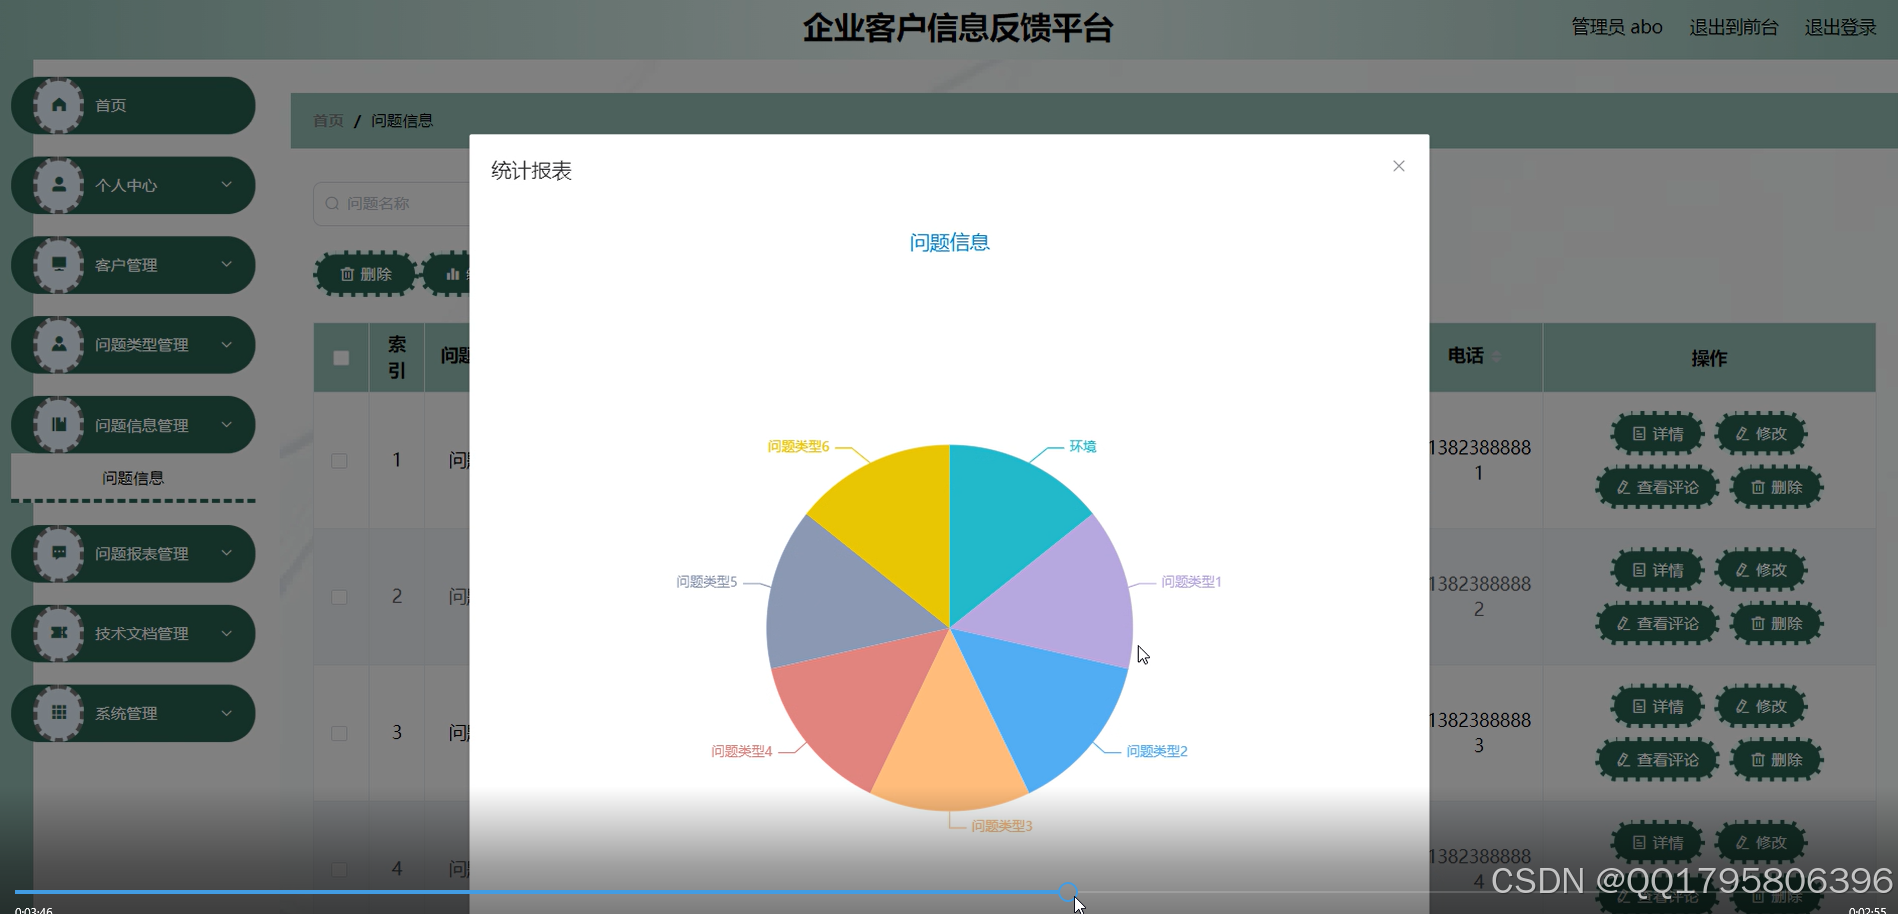Click the chat bubble icon on 问题报表管理

[58, 553]
